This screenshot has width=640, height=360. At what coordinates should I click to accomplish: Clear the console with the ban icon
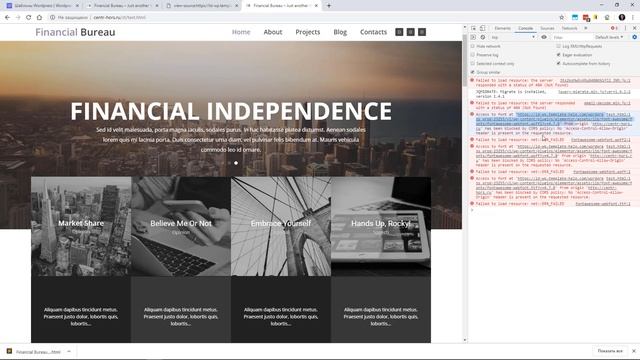[482, 37]
